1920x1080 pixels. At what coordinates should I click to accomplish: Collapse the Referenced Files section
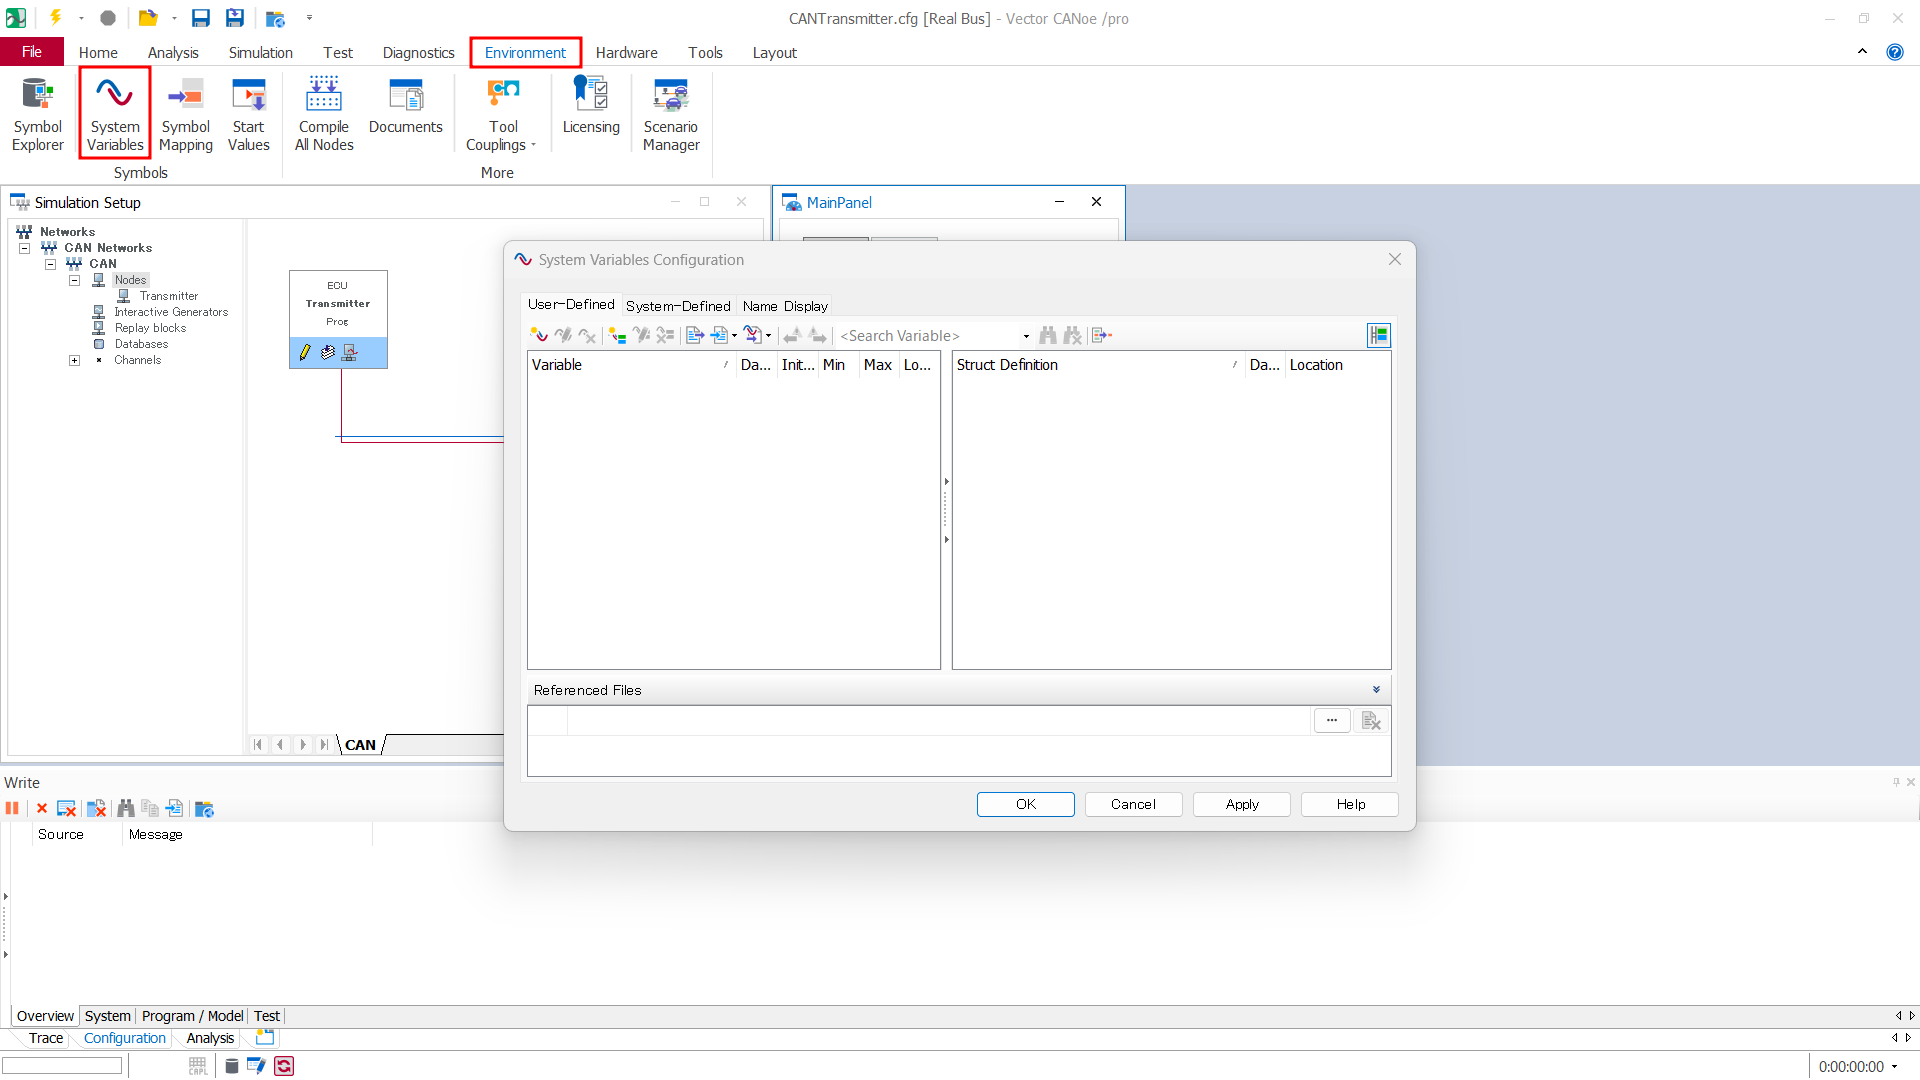(x=1376, y=690)
